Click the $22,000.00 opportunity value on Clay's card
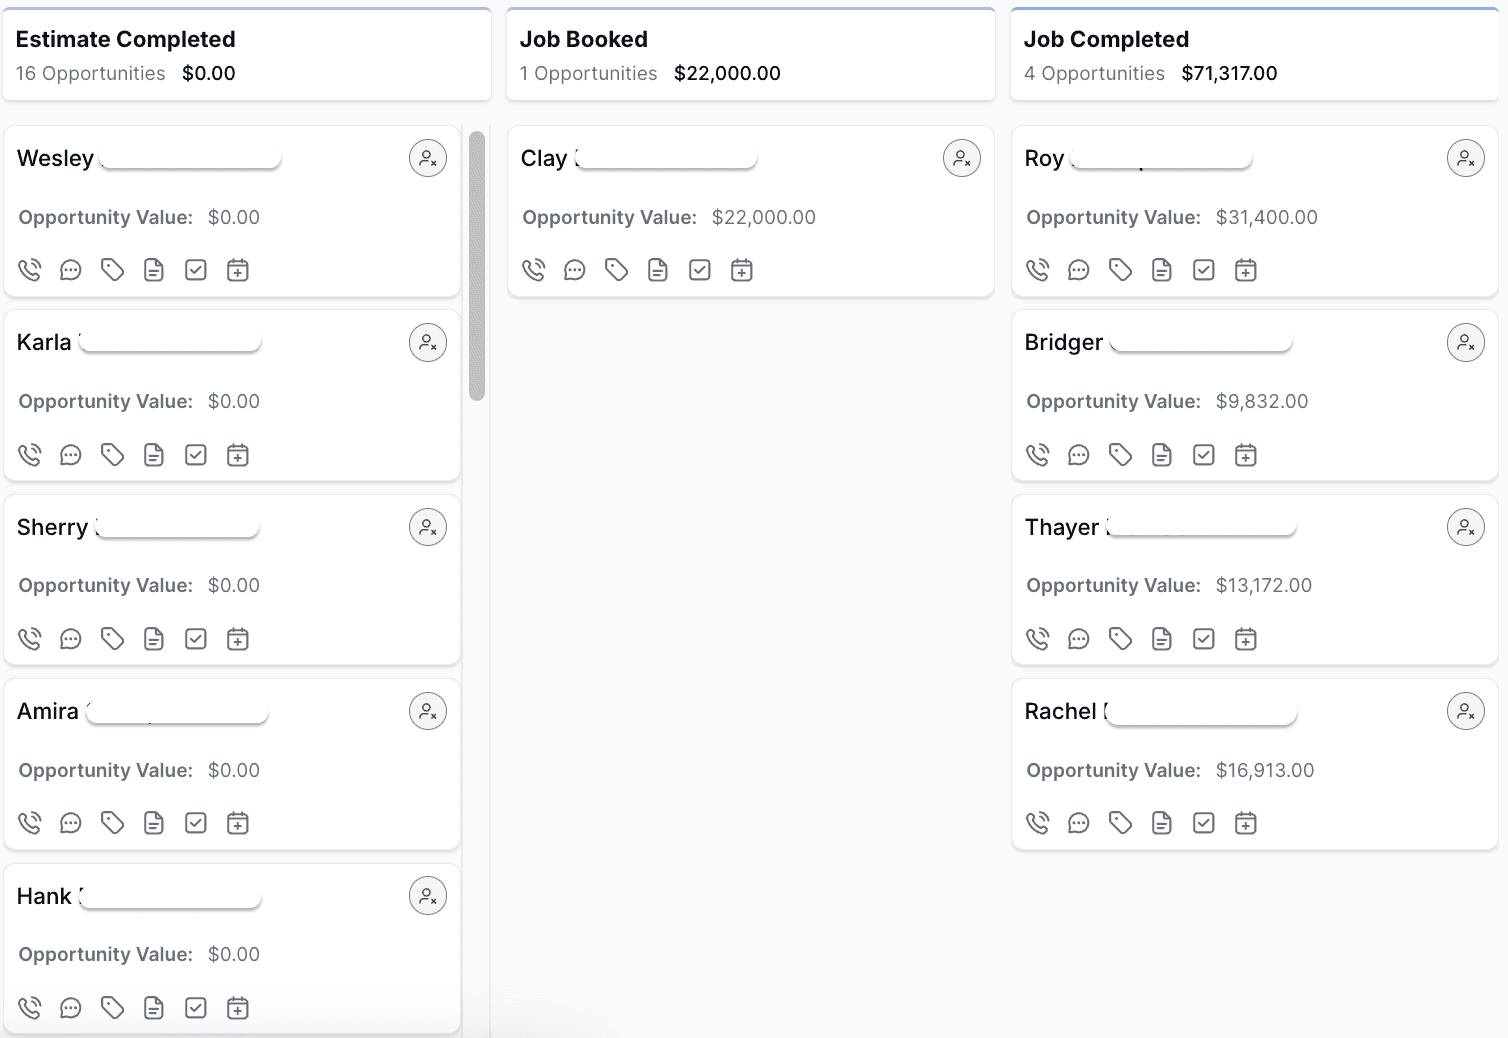 point(764,217)
